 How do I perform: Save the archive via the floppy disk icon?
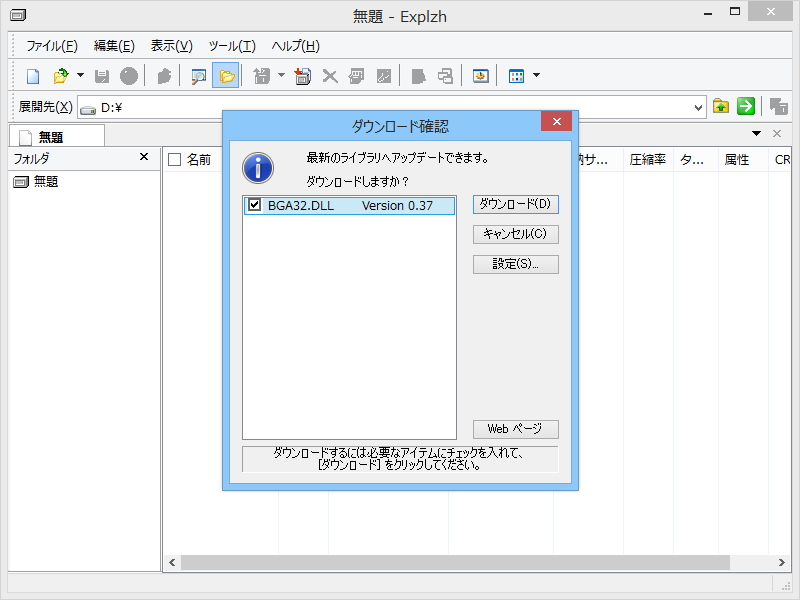coord(104,75)
